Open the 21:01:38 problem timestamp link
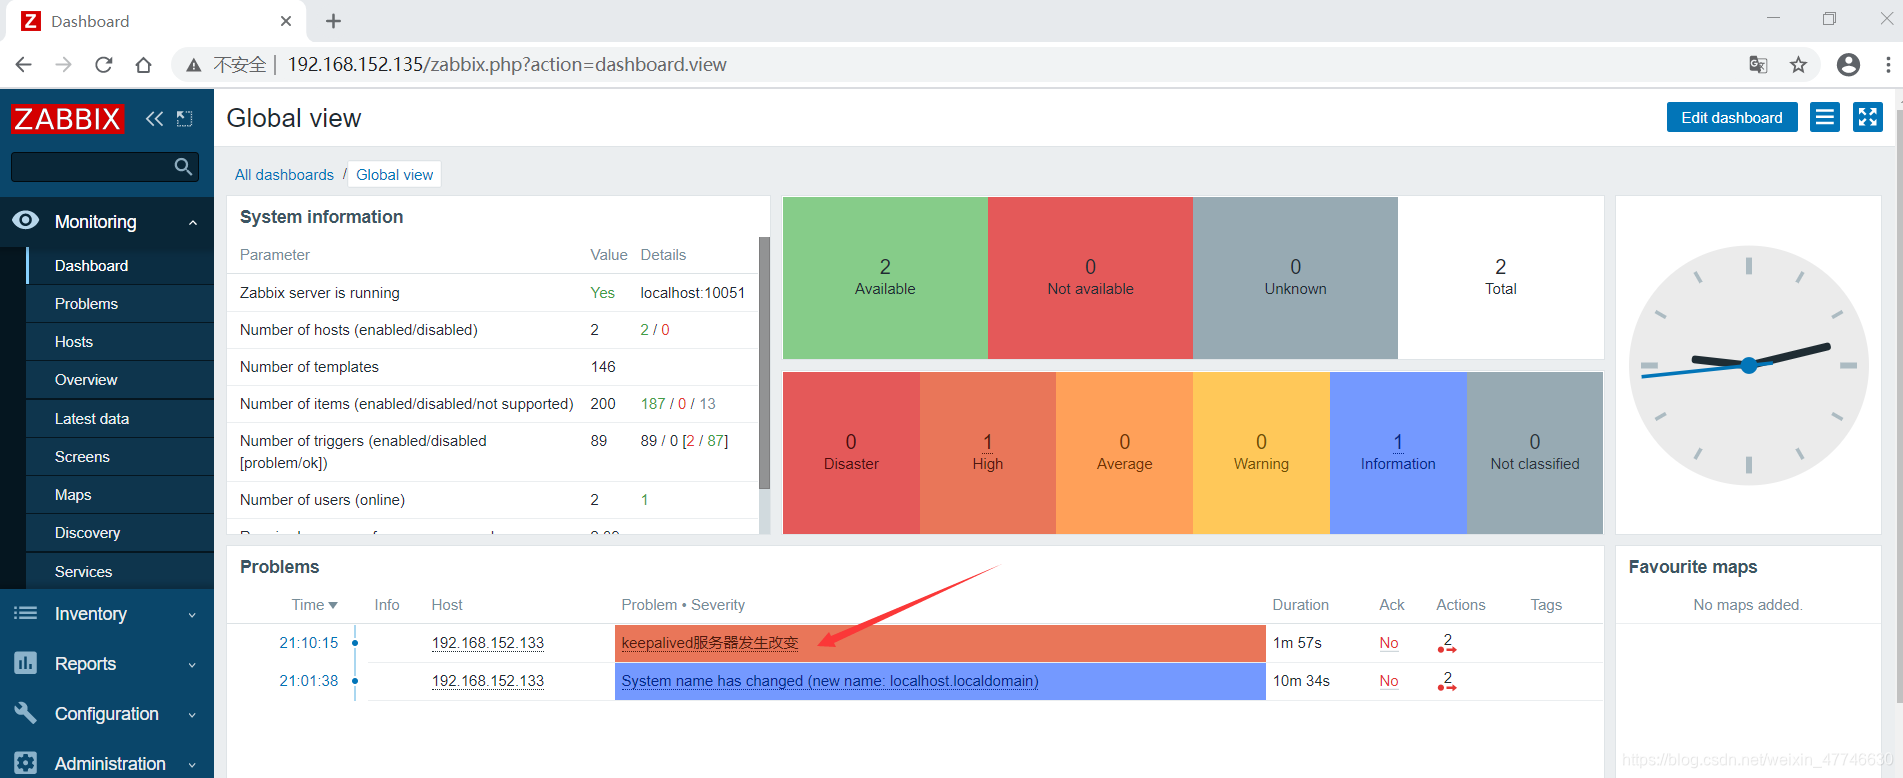 point(309,681)
